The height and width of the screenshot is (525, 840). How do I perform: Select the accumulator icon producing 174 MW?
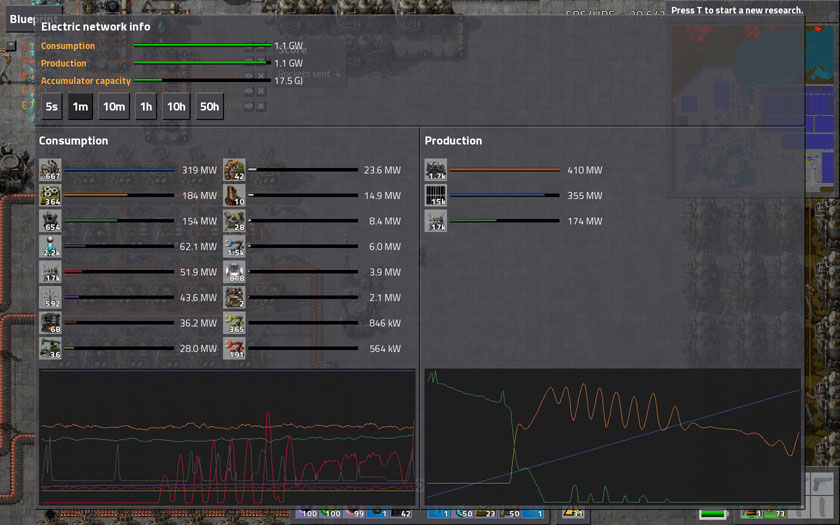[x=435, y=221]
